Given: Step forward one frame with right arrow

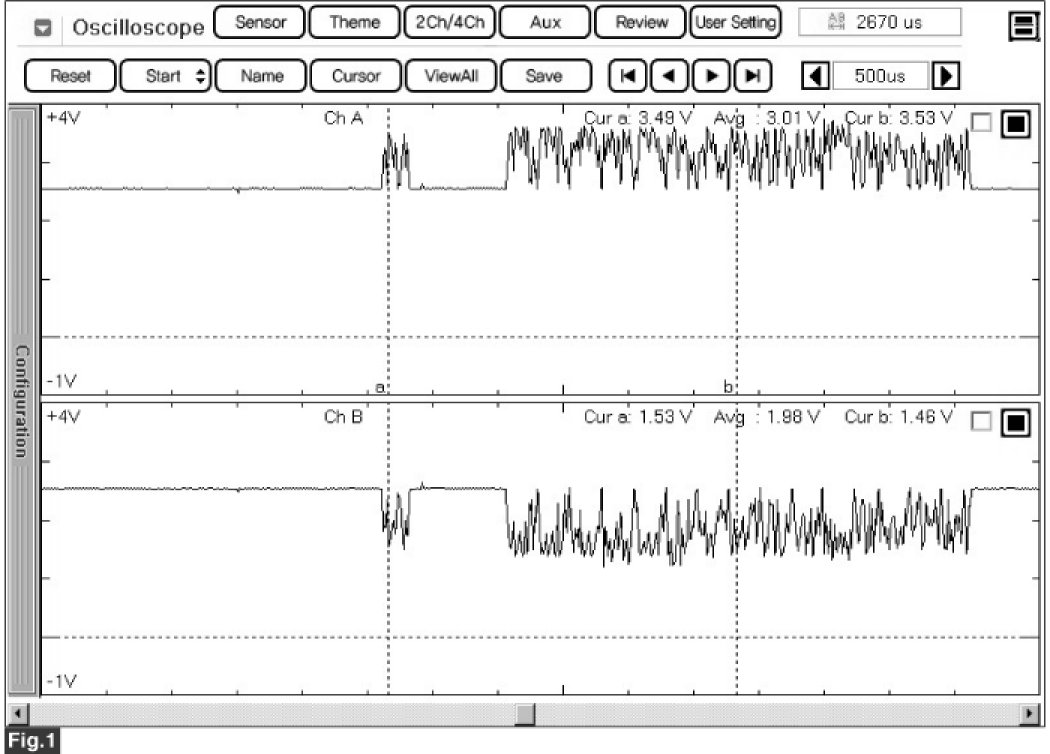Looking at the screenshot, I should [x=712, y=76].
